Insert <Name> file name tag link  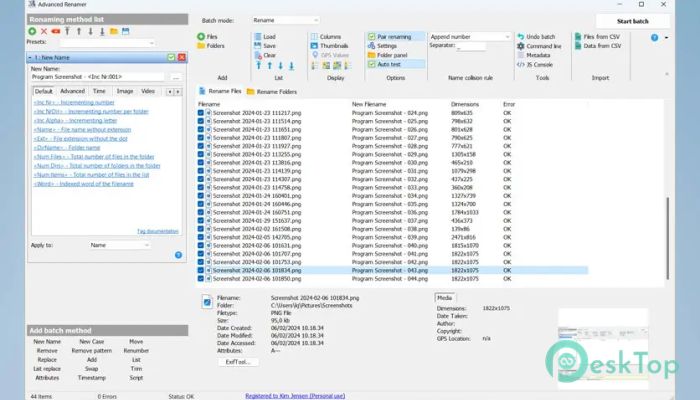click(82, 129)
